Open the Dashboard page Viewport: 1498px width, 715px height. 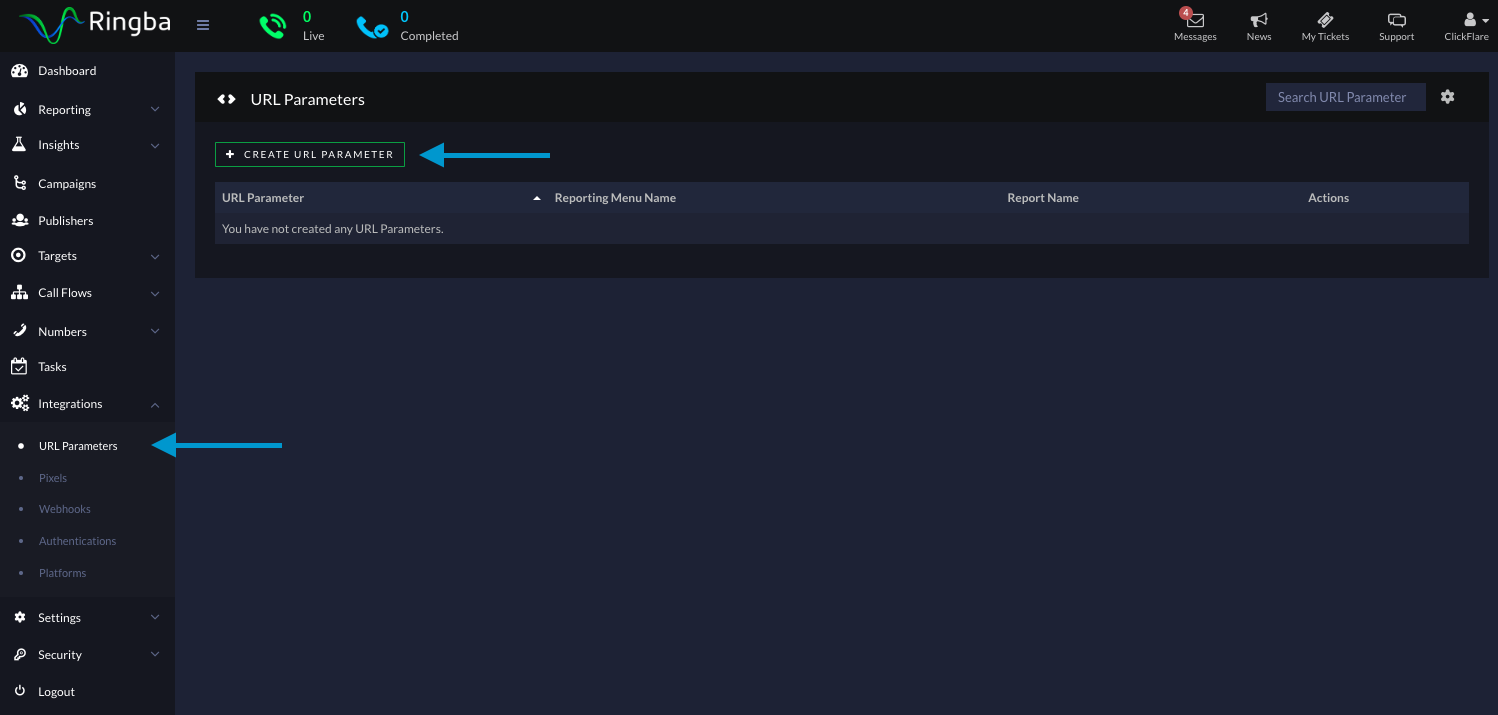point(67,71)
